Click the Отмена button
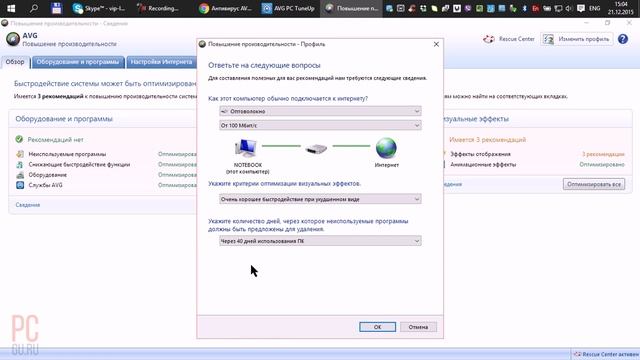The image size is (640, 360). tap(418, 327)
